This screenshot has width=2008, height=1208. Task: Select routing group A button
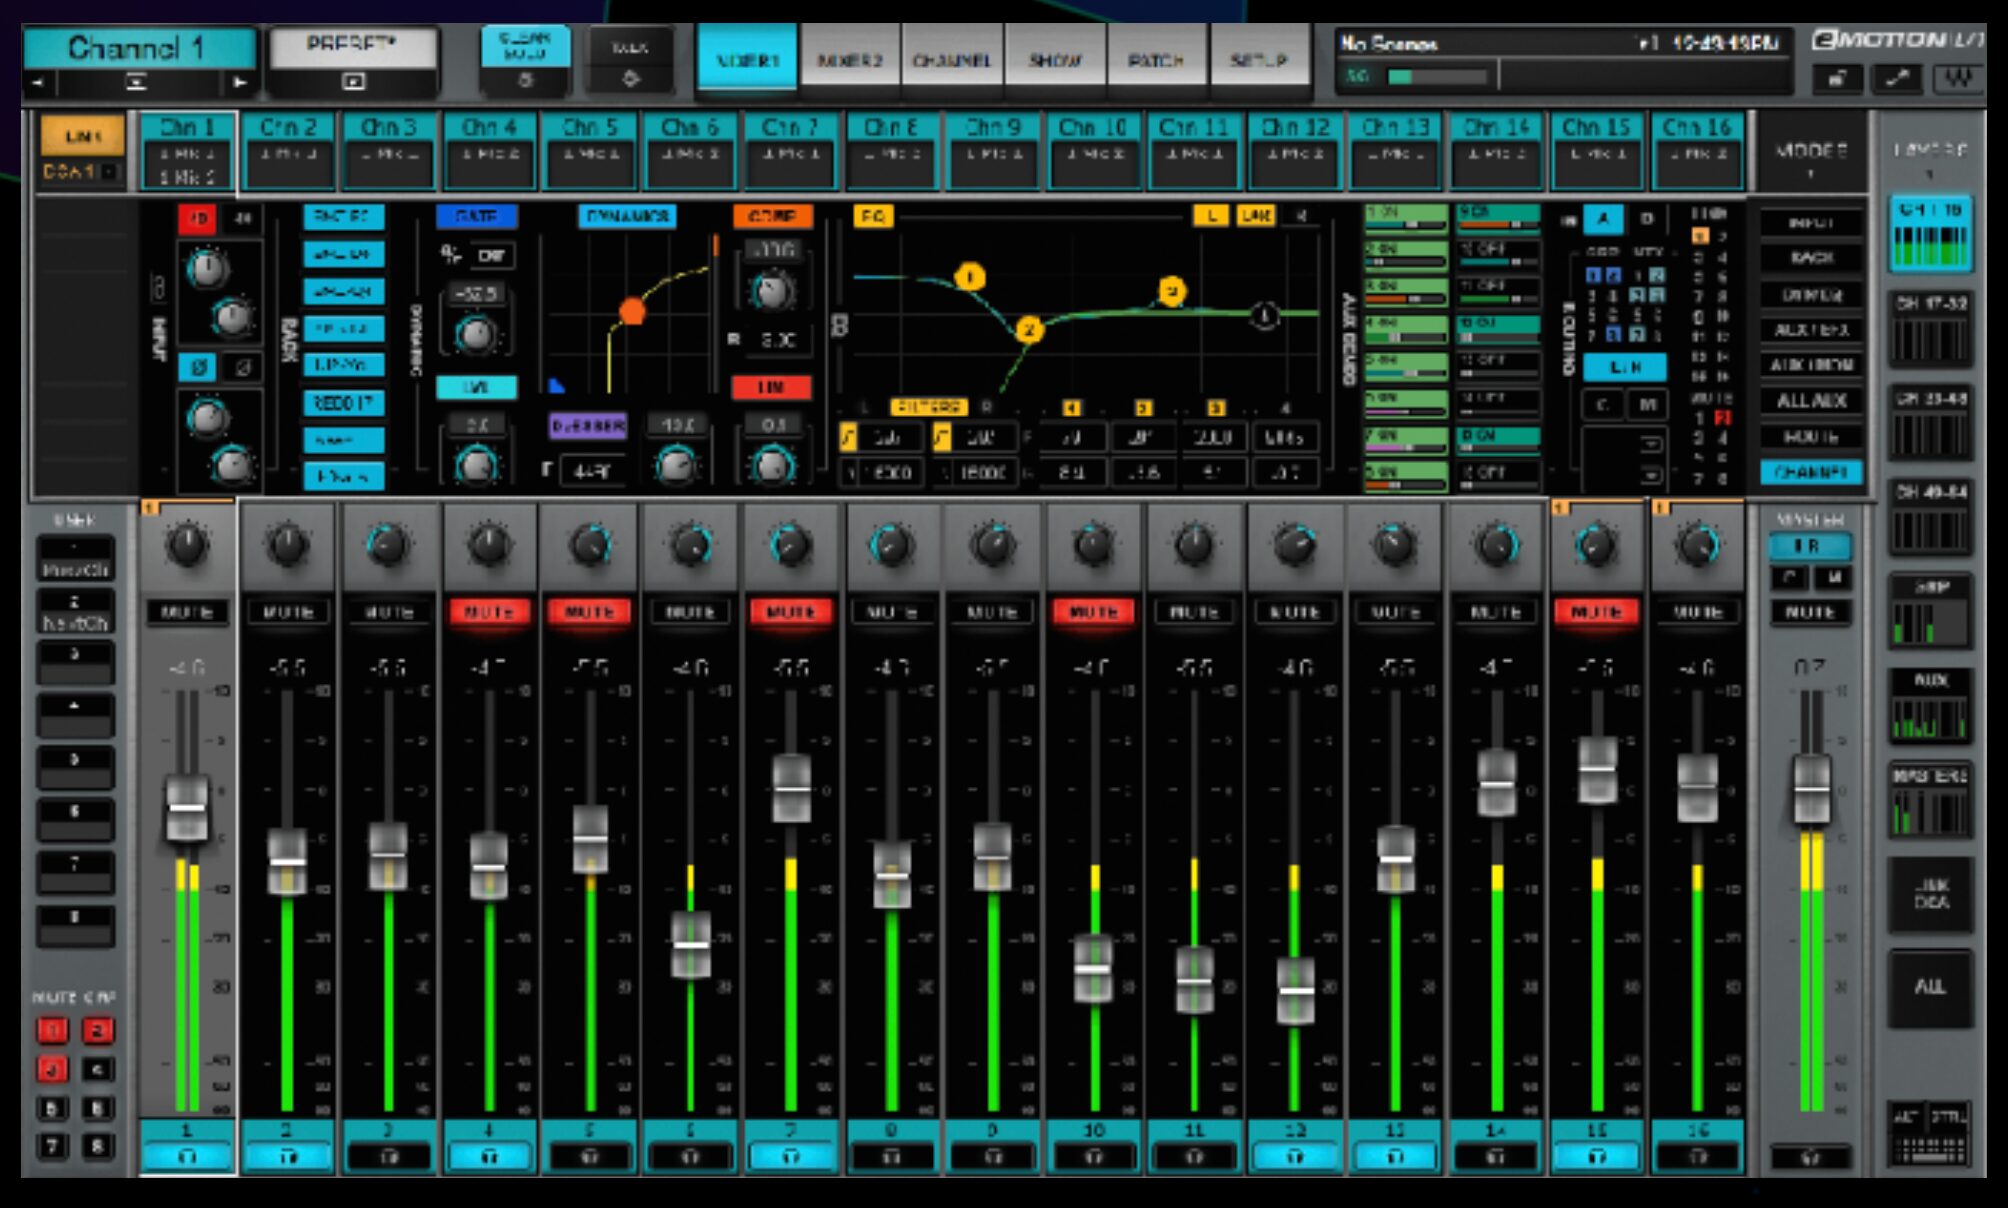point(1603,219)
